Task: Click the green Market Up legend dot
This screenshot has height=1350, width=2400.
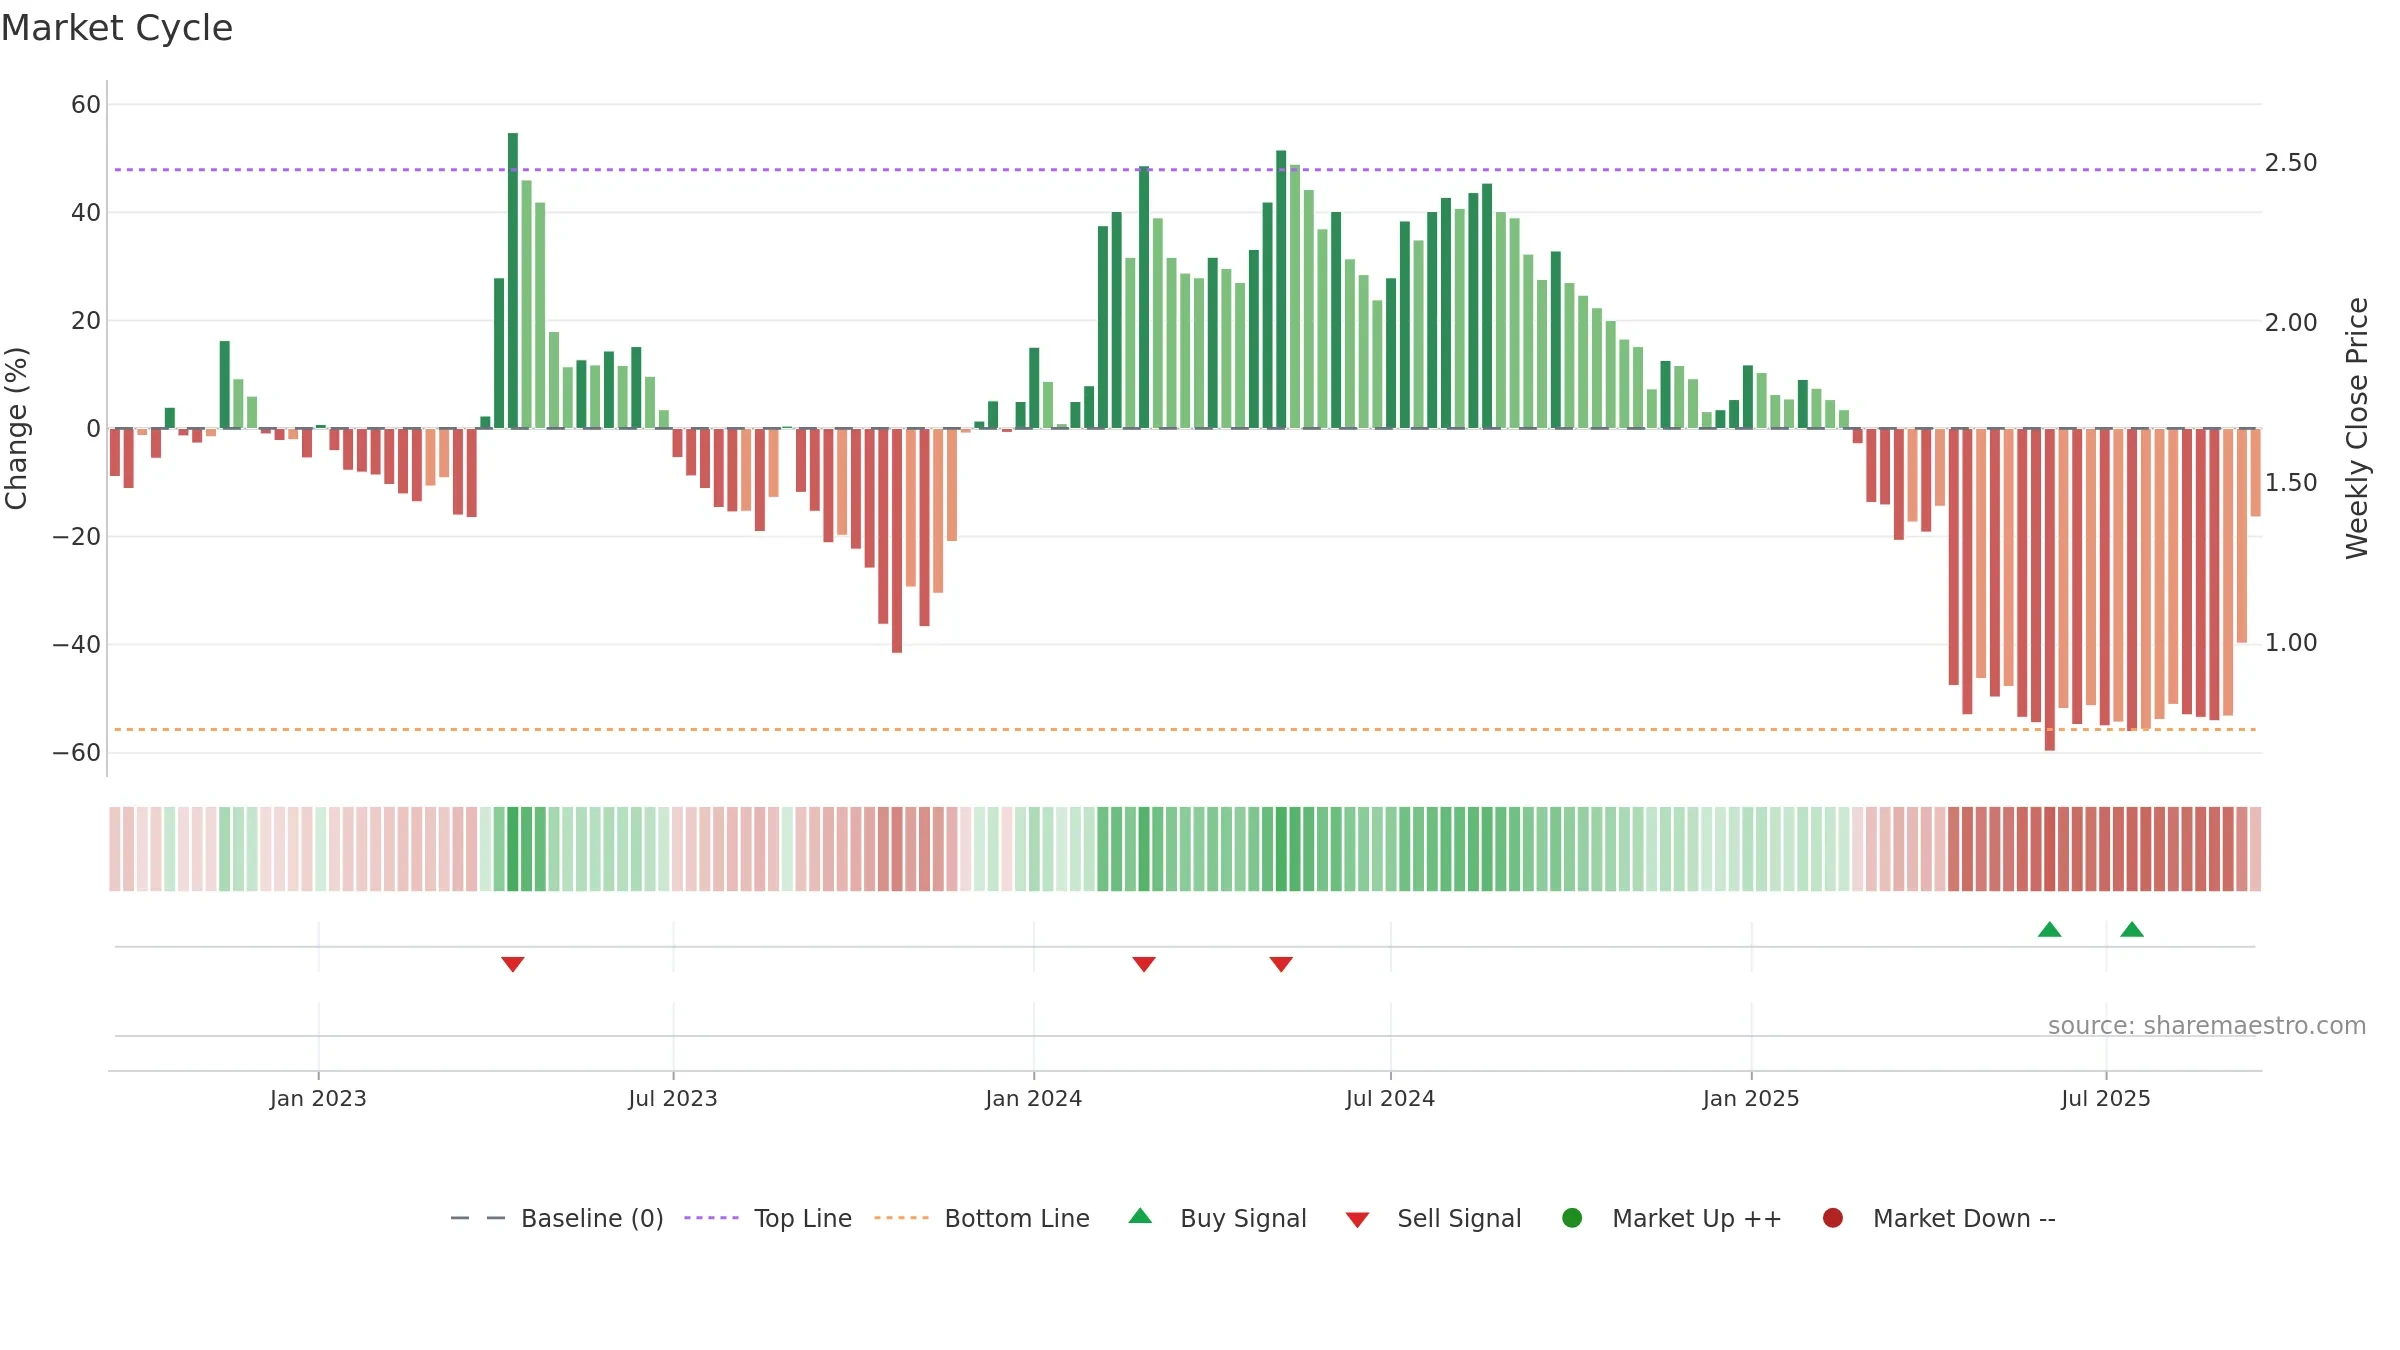Action: tap(1572, 1218)
